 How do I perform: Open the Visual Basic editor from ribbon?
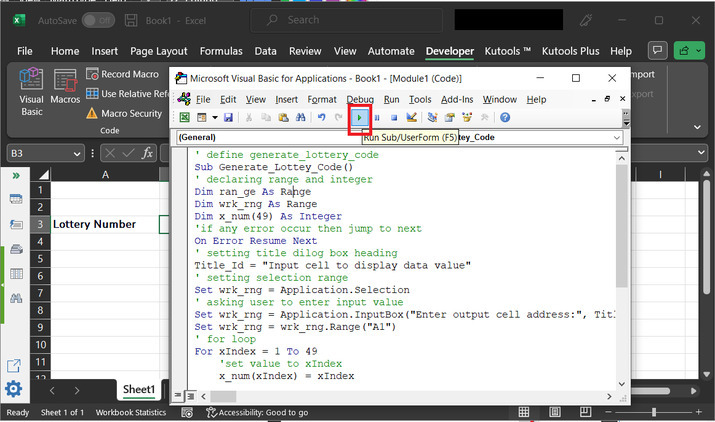(x=32, y=90)
